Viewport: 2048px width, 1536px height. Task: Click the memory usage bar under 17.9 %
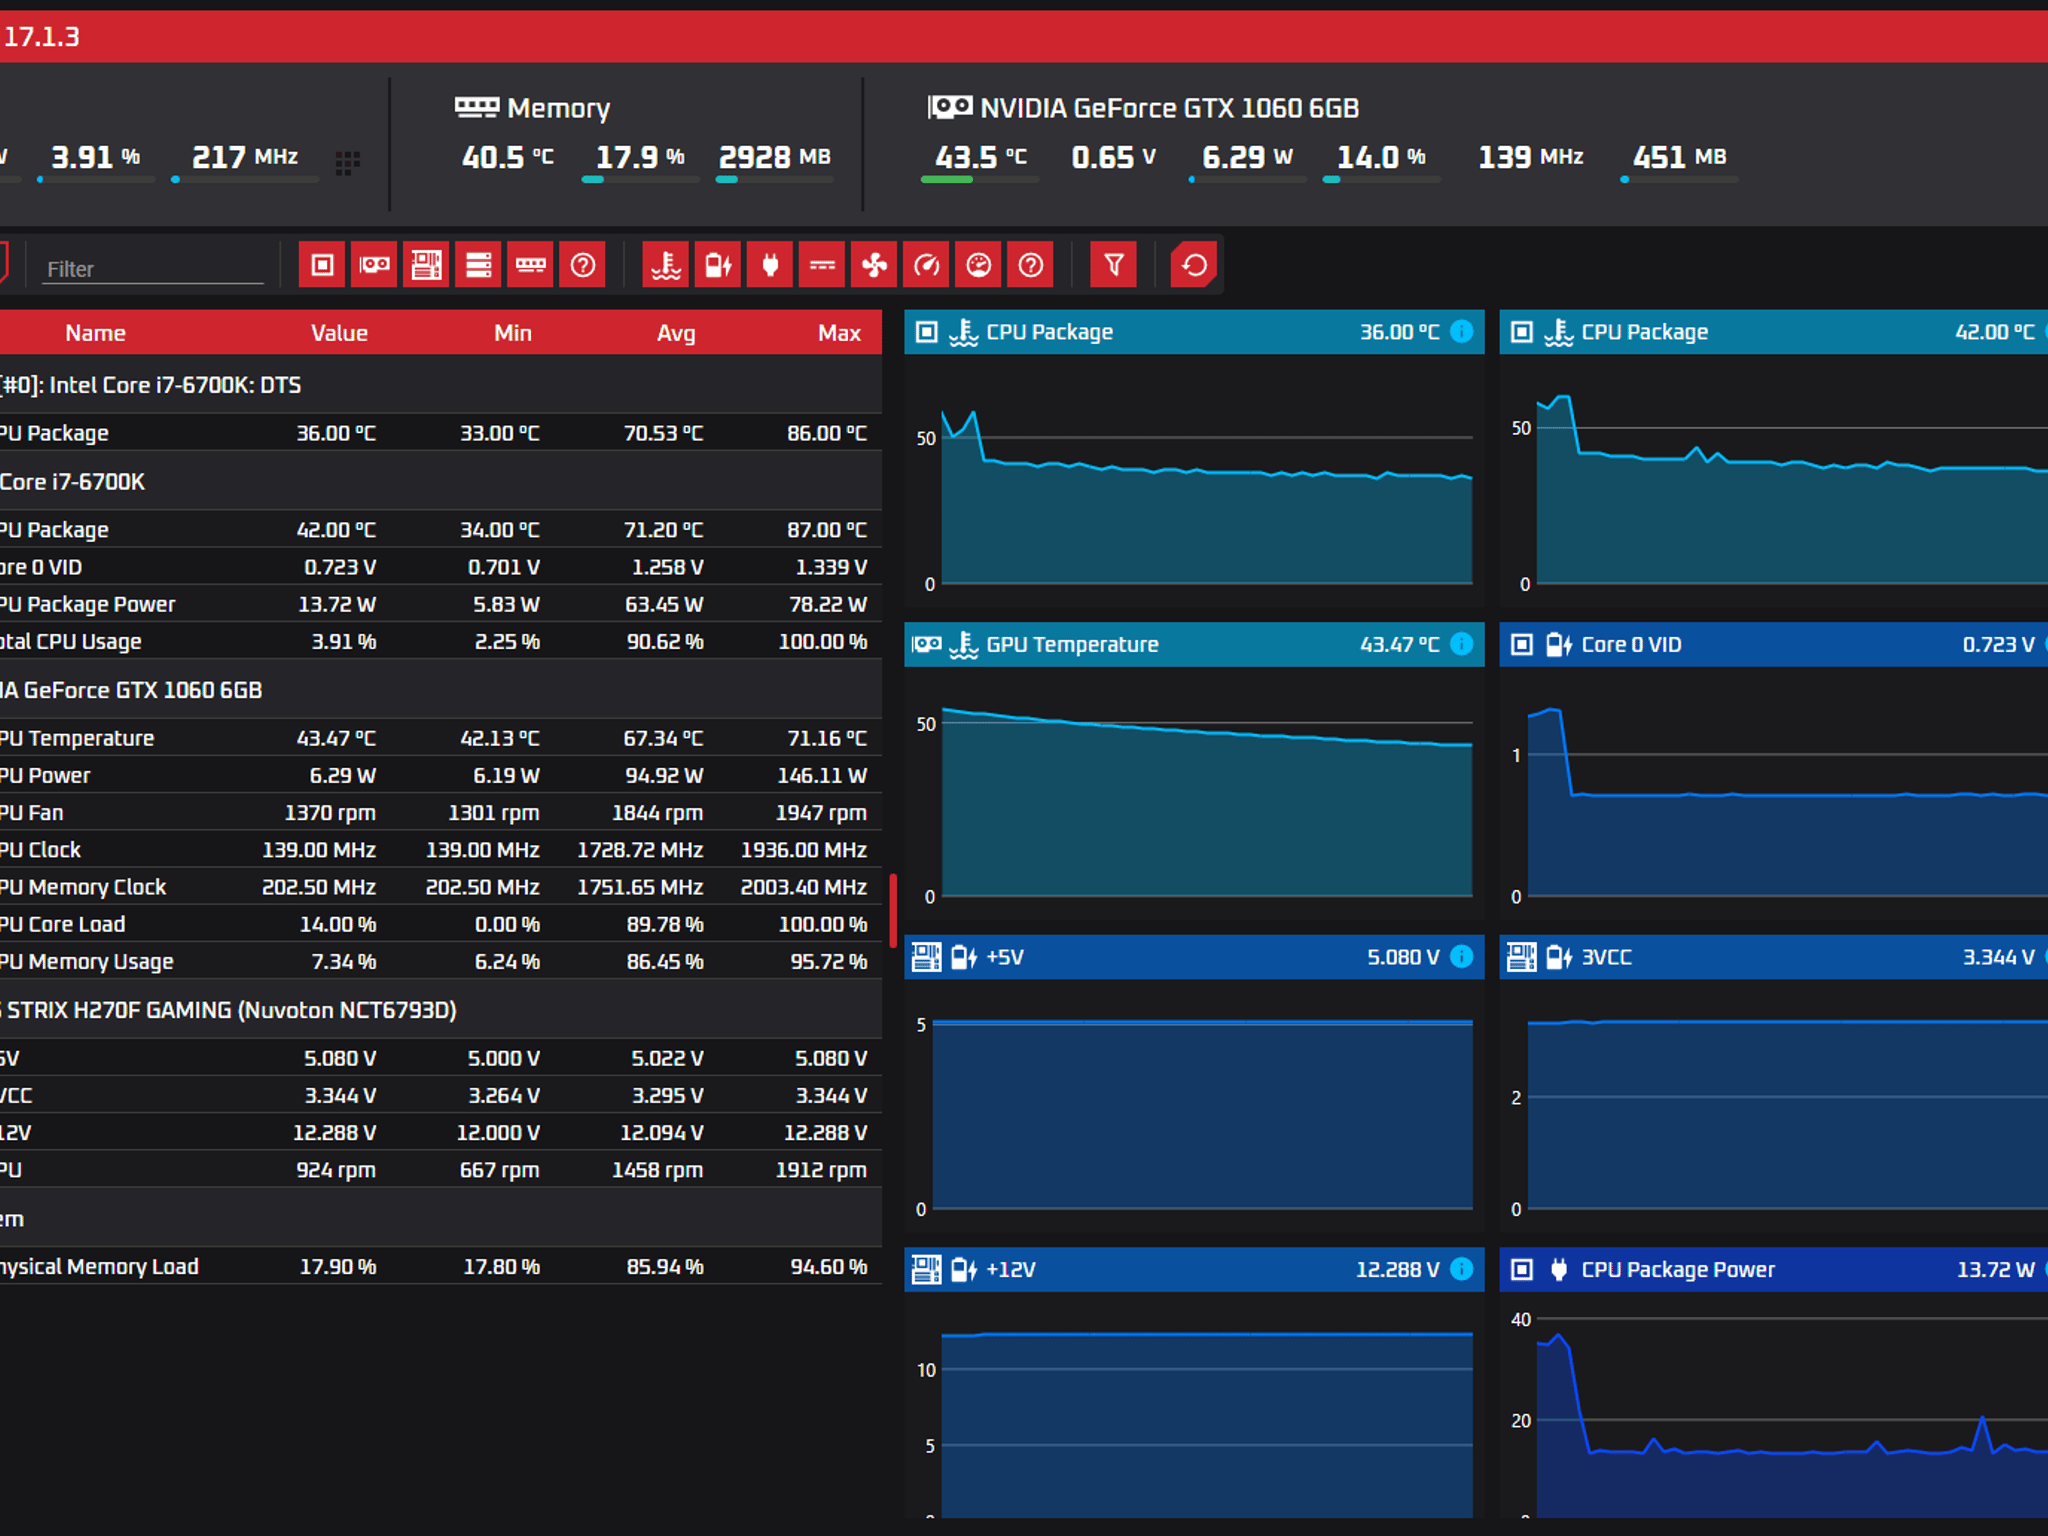[640, 180]
